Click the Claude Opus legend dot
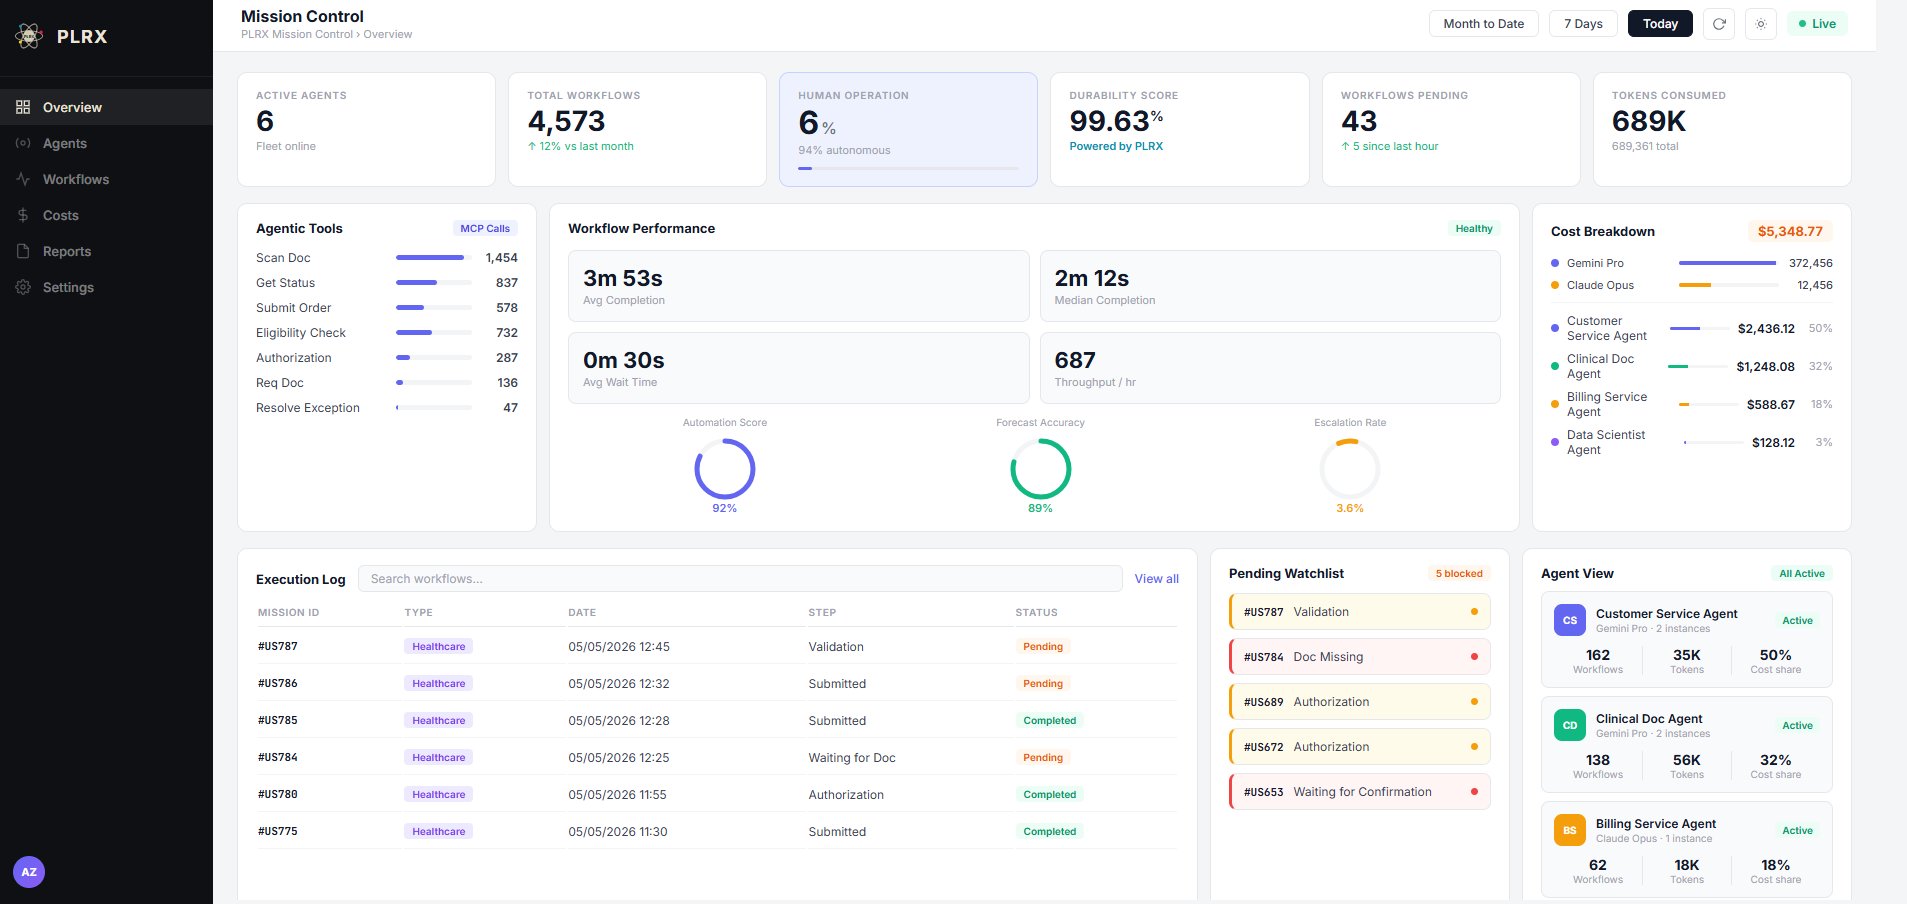 1554,285
